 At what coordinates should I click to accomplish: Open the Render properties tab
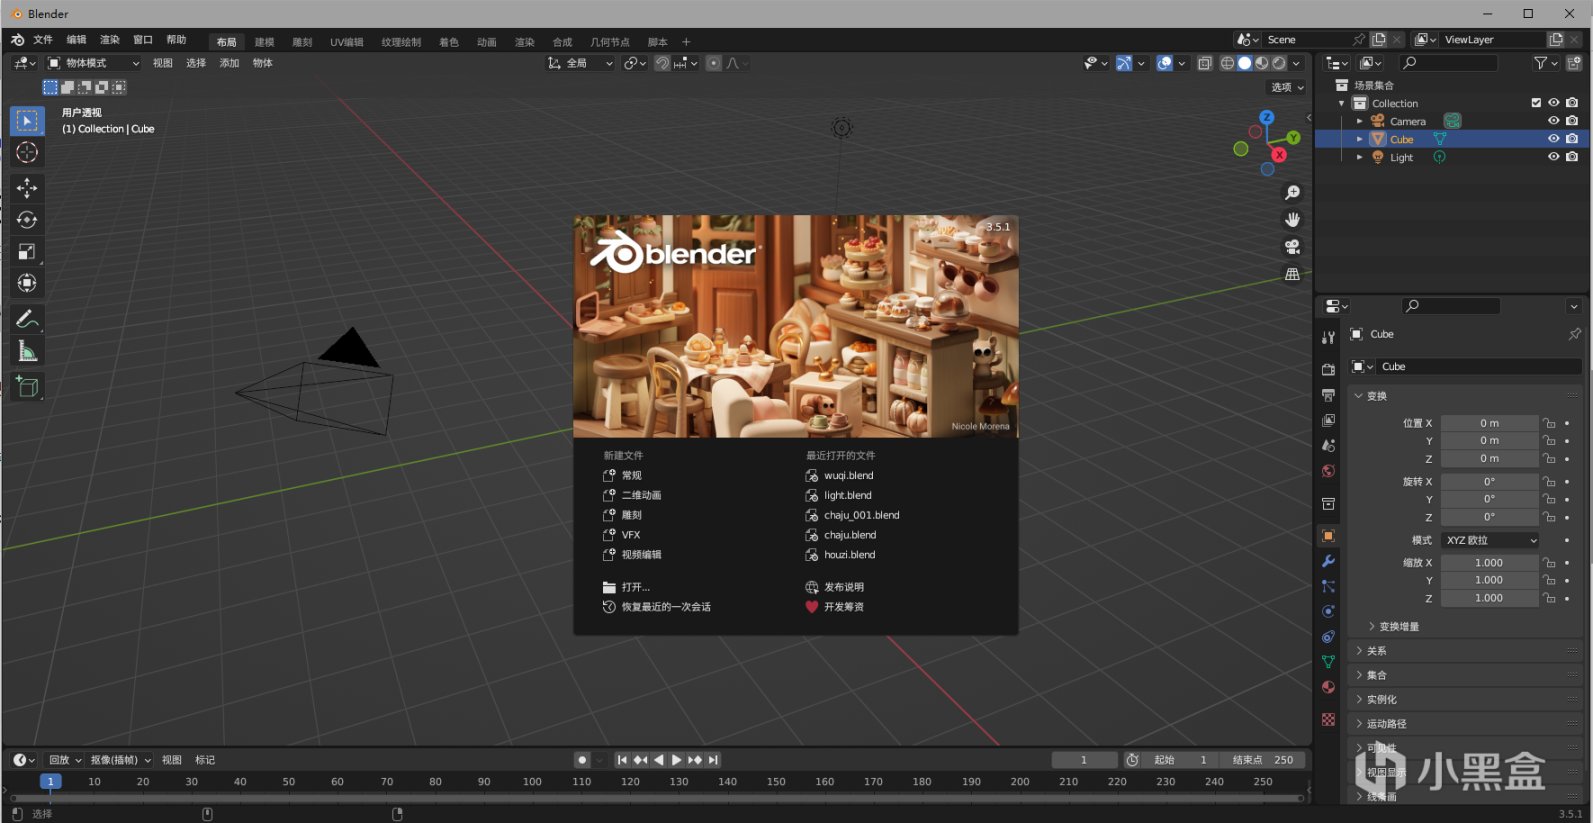1328,370
